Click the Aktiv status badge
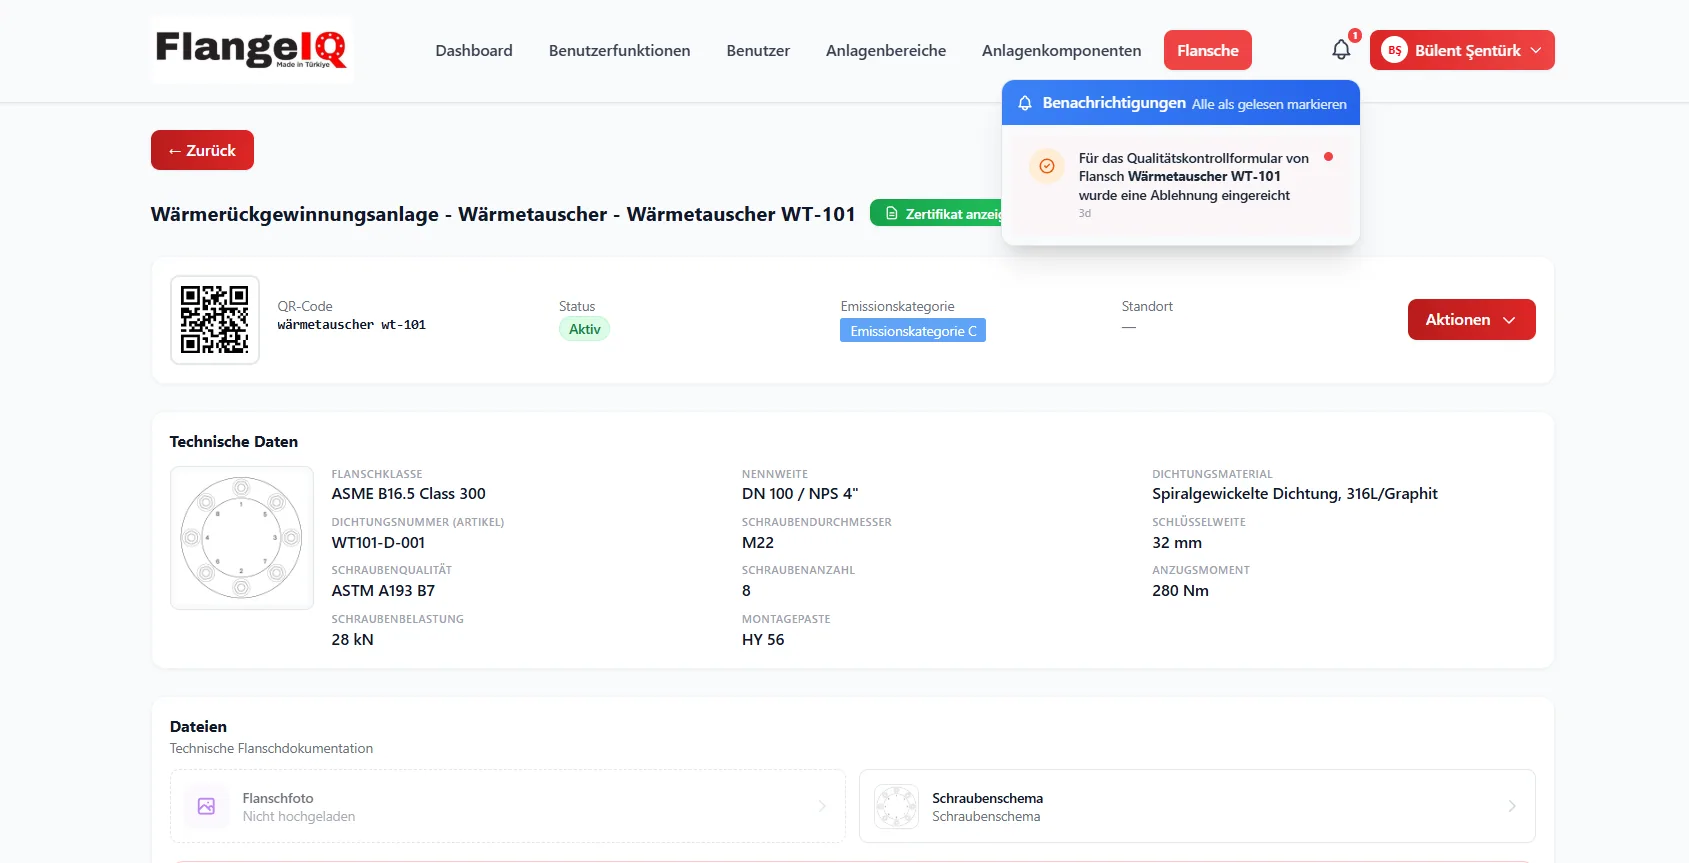Viewport: 1689px width, 863px height. pyautogui.click(x=584, y=329)
